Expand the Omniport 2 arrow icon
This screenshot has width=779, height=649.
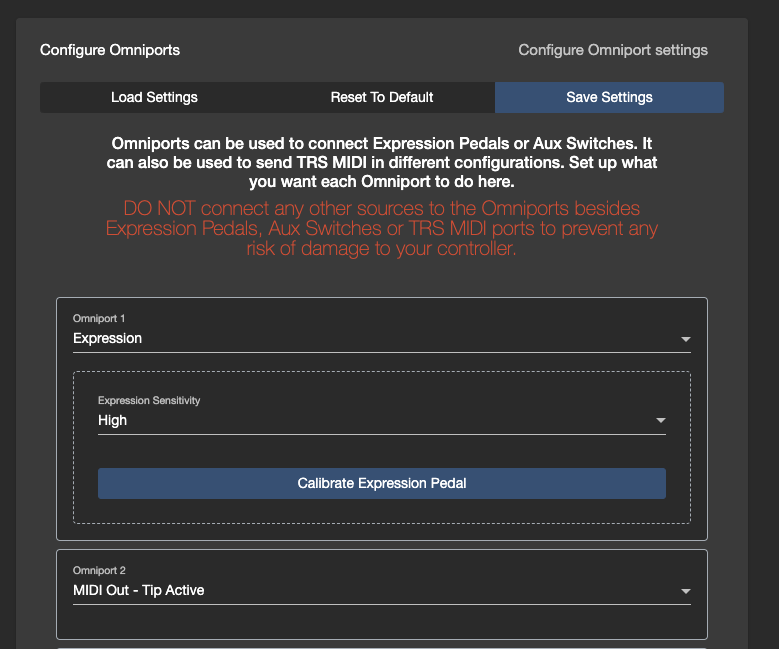click(685, 591)
